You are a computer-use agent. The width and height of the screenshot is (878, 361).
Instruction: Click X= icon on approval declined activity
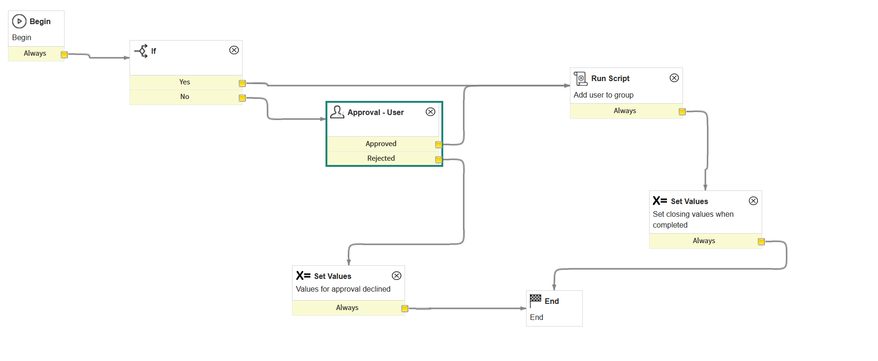pos(303,275)
